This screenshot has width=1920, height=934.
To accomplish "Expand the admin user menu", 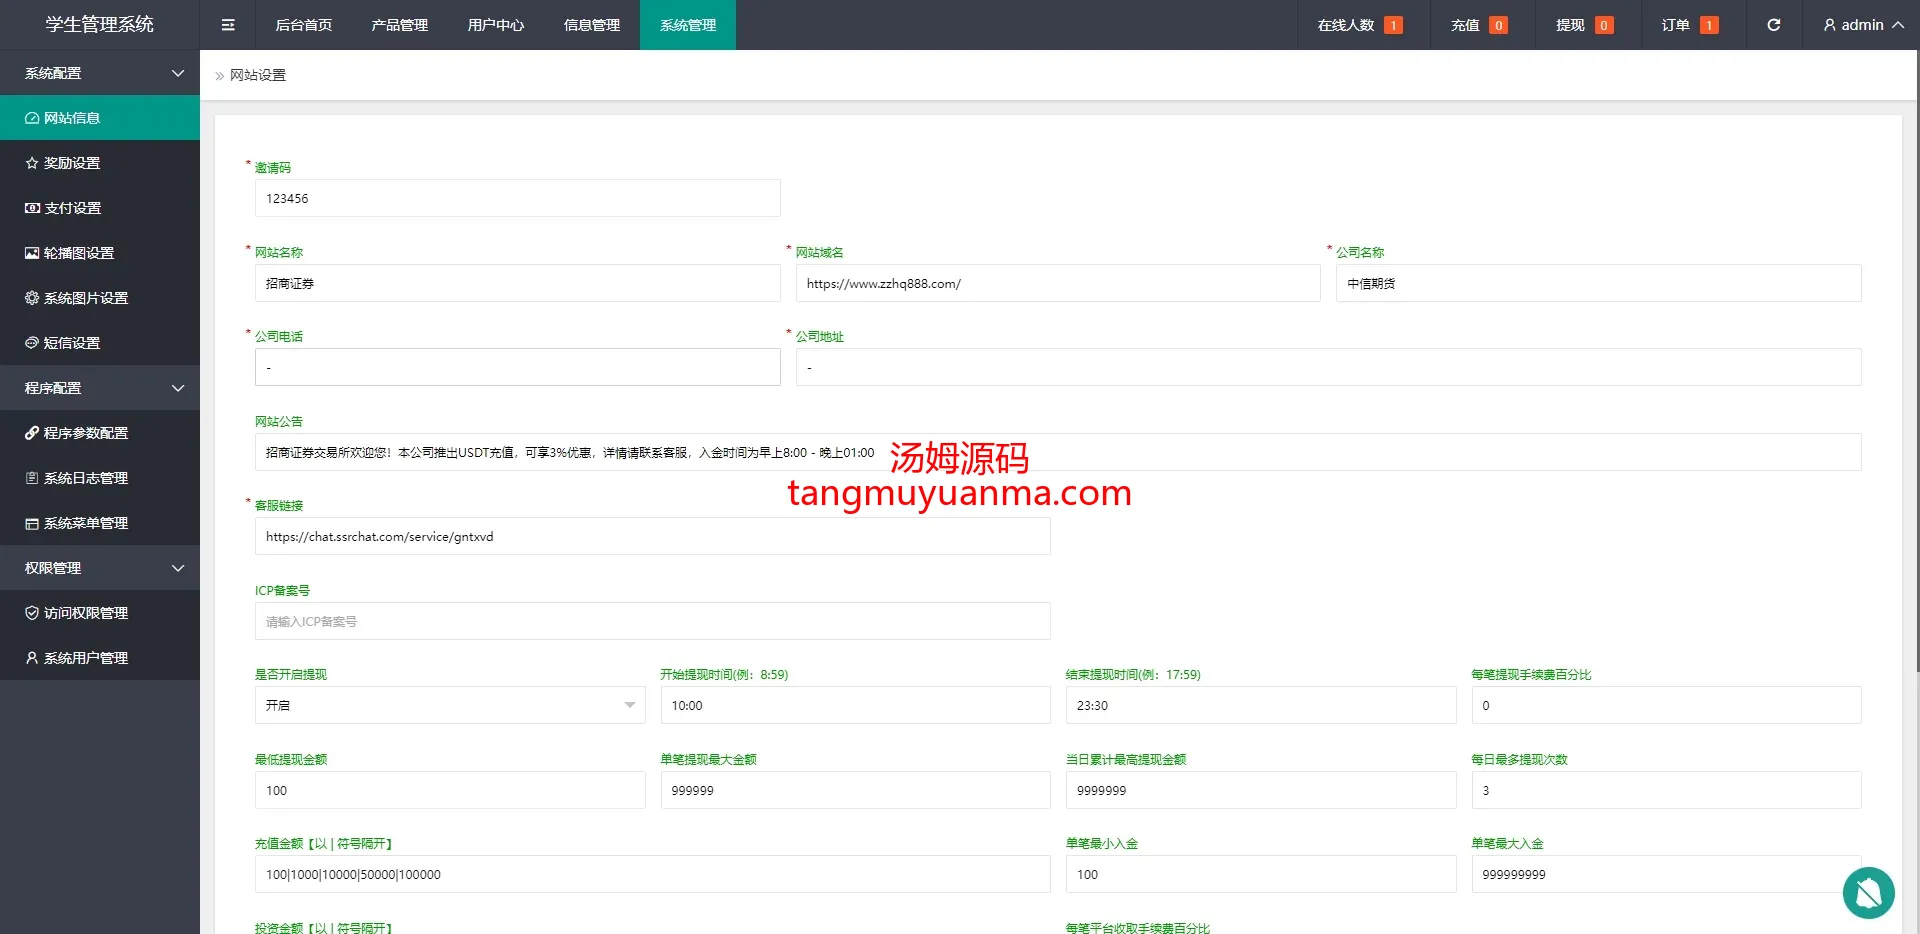I will point(1862,25).
